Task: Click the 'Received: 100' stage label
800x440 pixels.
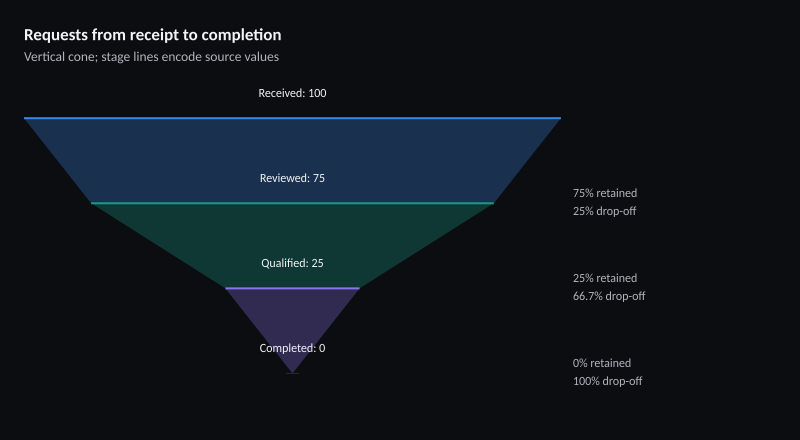Action: pyautogui.click(x=292, y=93)
